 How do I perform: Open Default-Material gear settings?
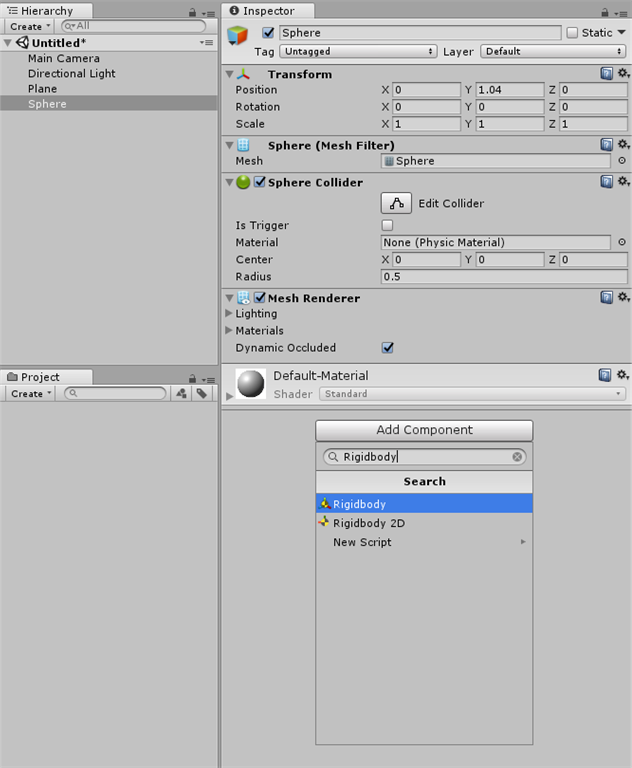(x=623, y=375)
